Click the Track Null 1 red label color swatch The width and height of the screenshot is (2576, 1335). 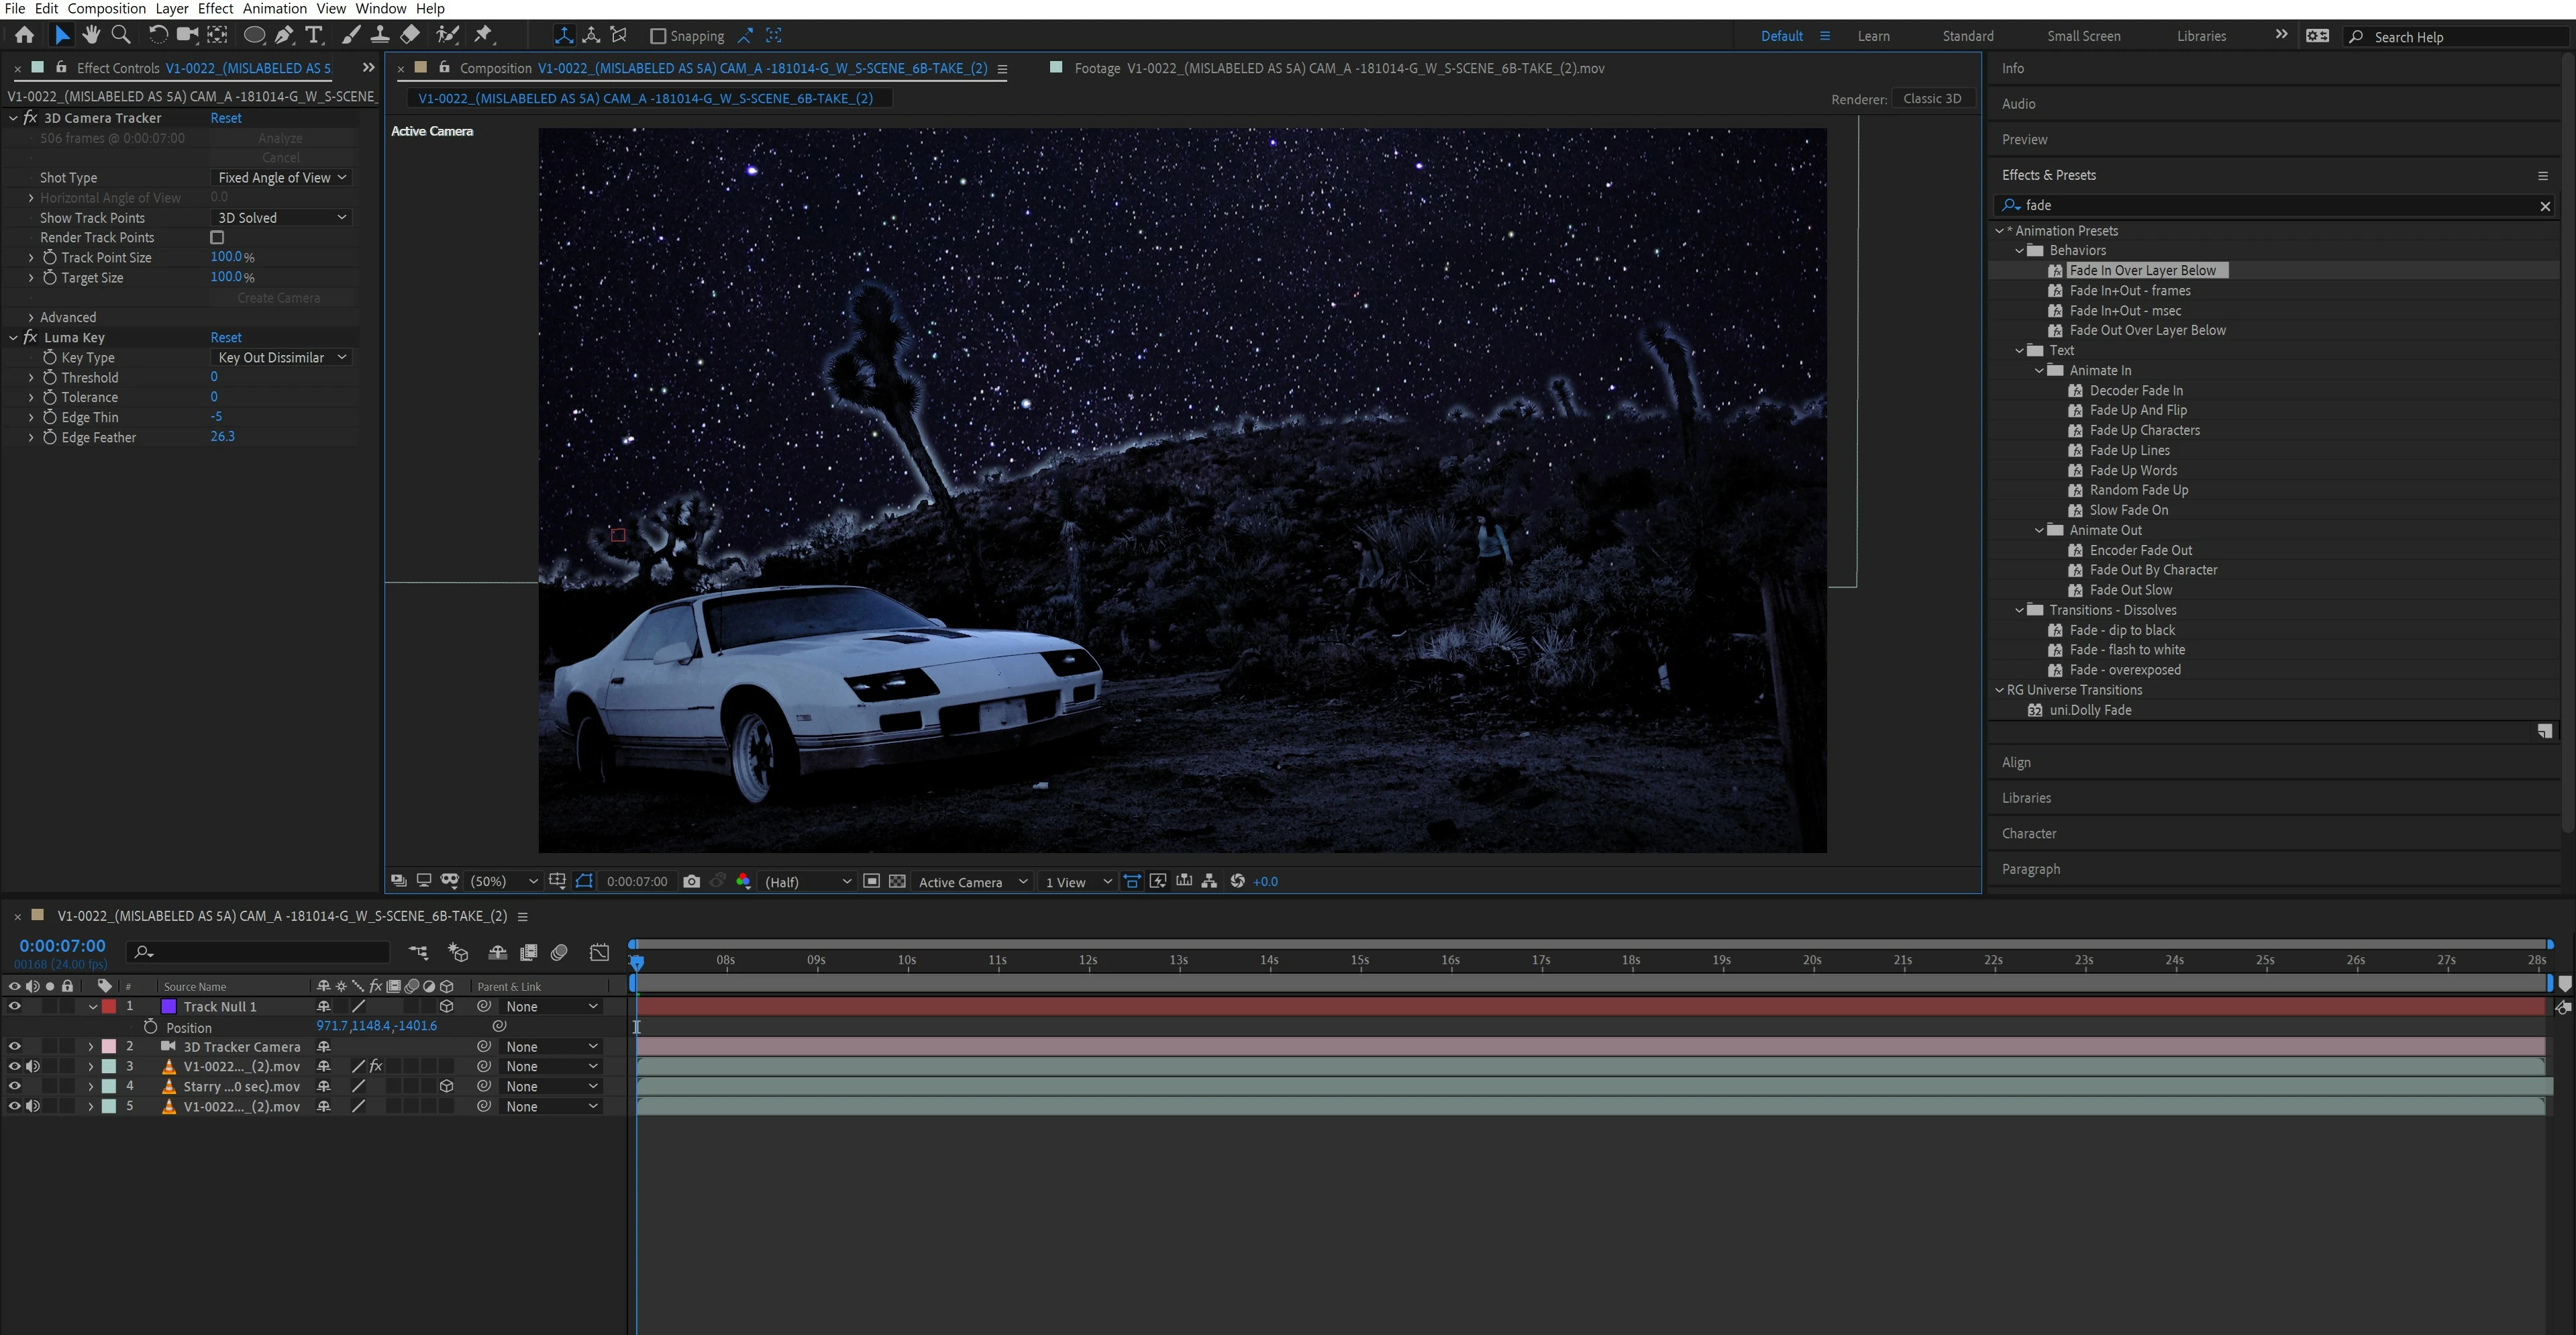[109, 1006]
